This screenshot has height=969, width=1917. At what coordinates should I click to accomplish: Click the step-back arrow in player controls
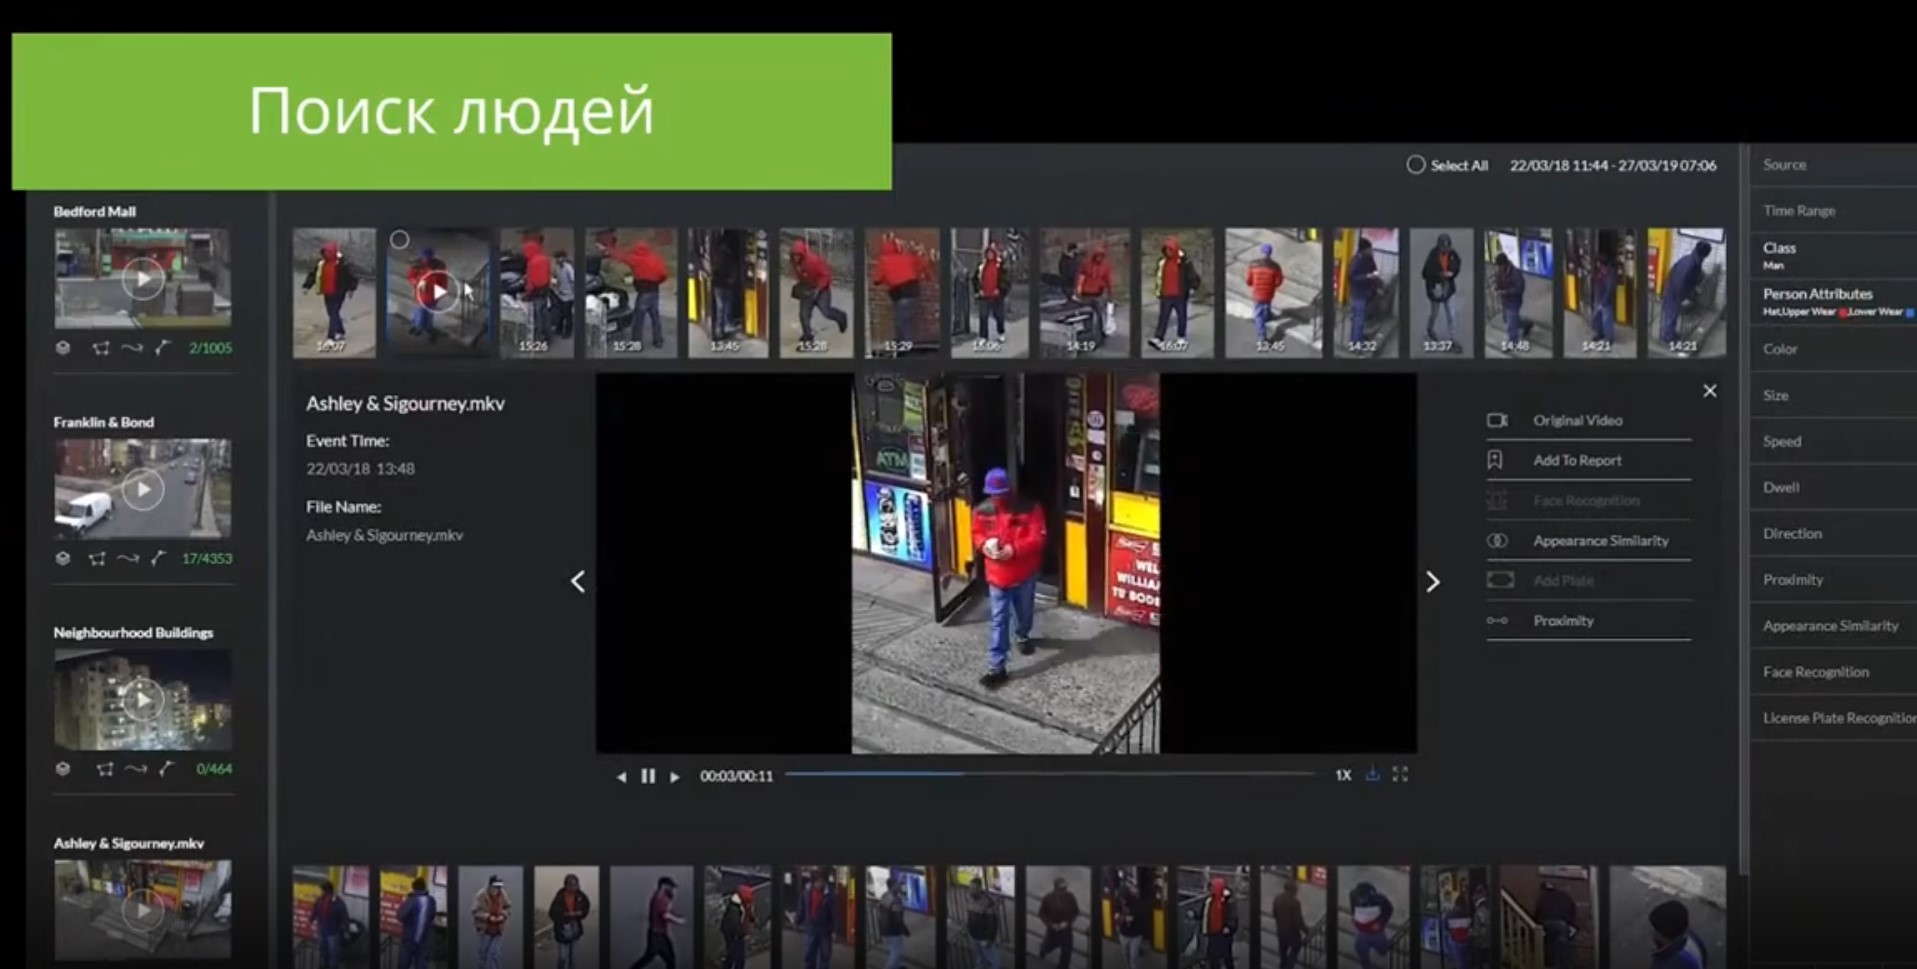[x=621, y=777]
